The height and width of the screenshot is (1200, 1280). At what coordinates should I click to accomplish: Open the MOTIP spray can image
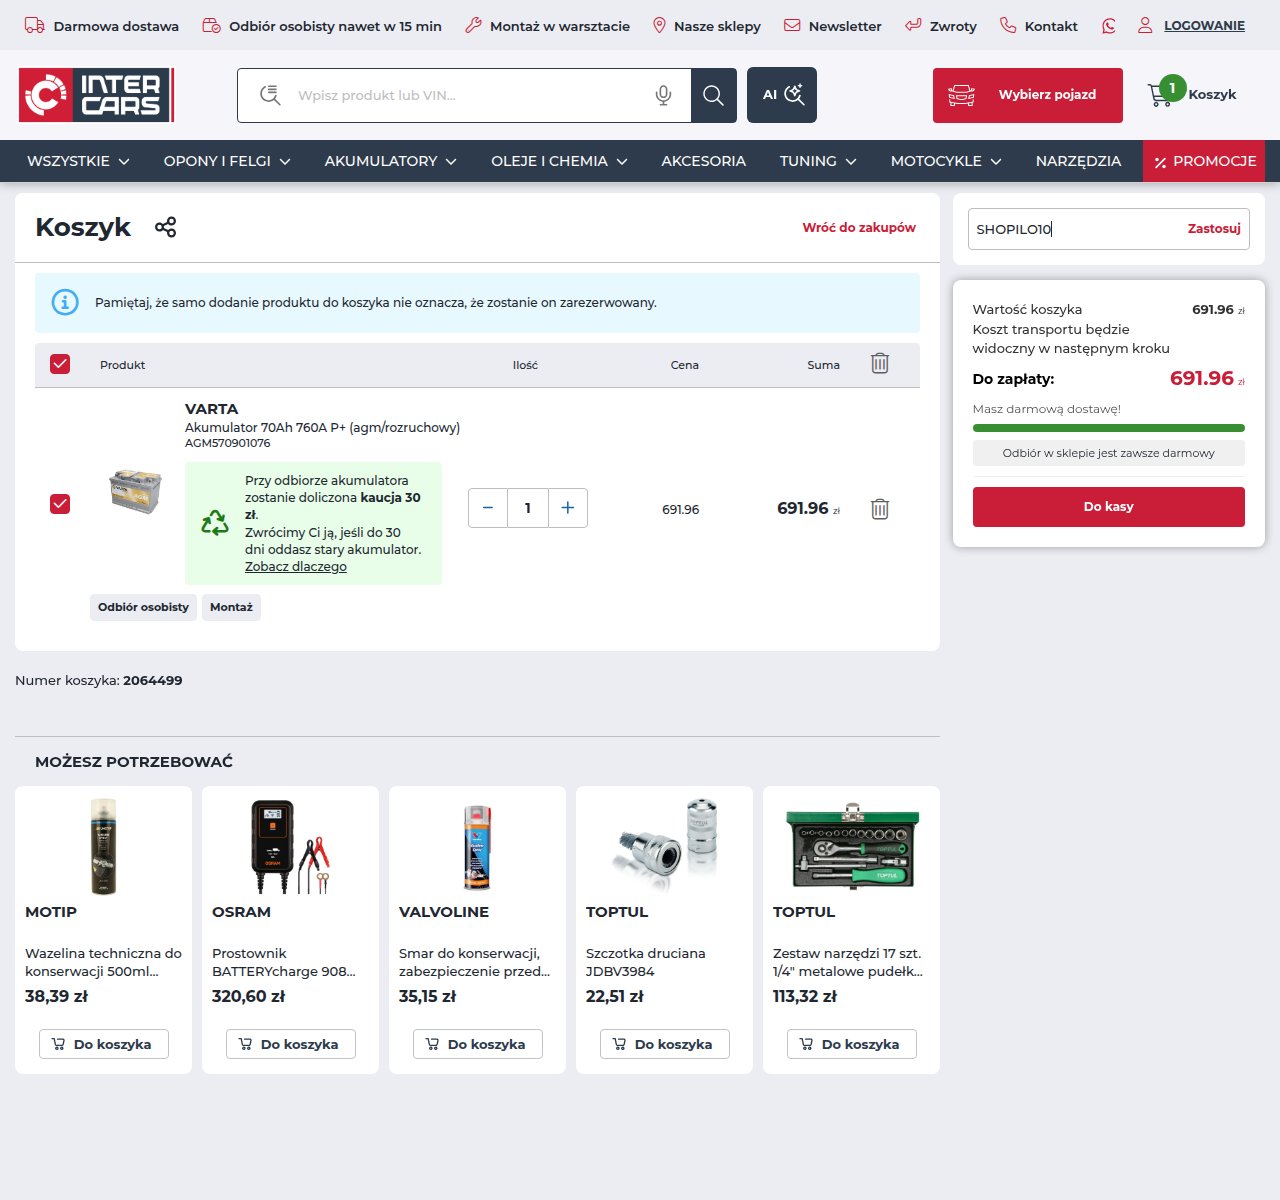(103, 846)
